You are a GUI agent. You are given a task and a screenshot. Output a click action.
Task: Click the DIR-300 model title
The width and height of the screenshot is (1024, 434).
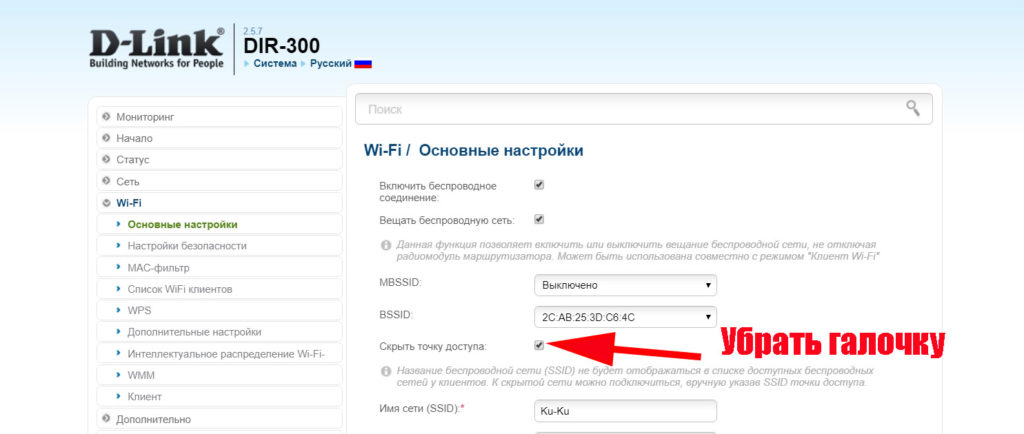click(281, 46)
